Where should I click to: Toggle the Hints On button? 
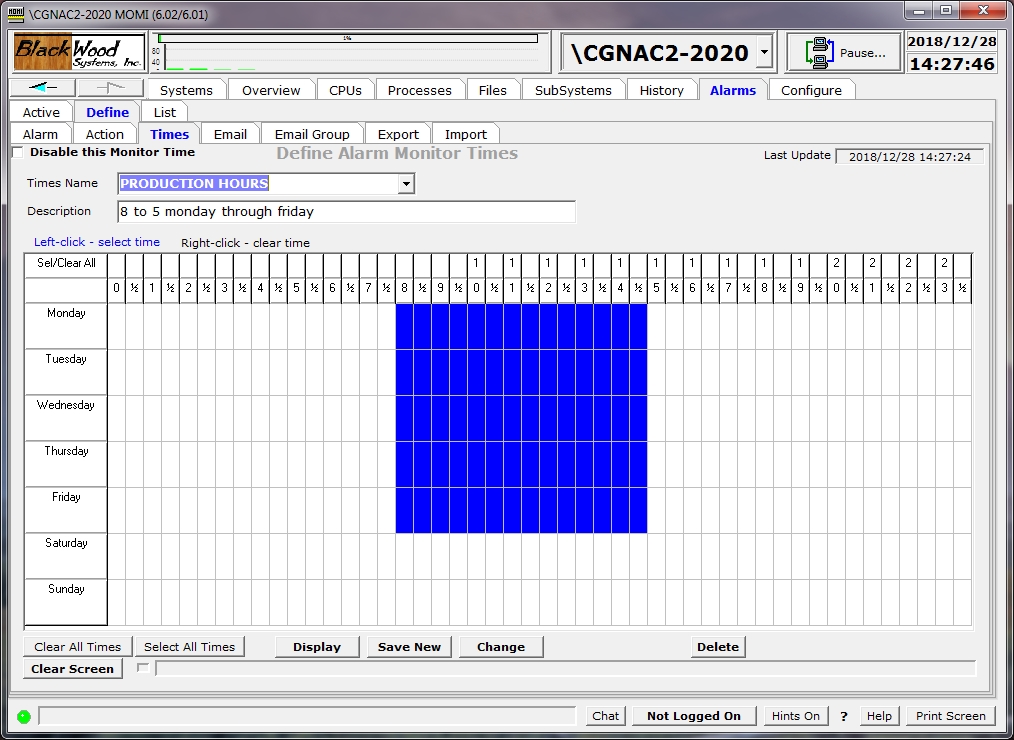click(x=795, y=716)
